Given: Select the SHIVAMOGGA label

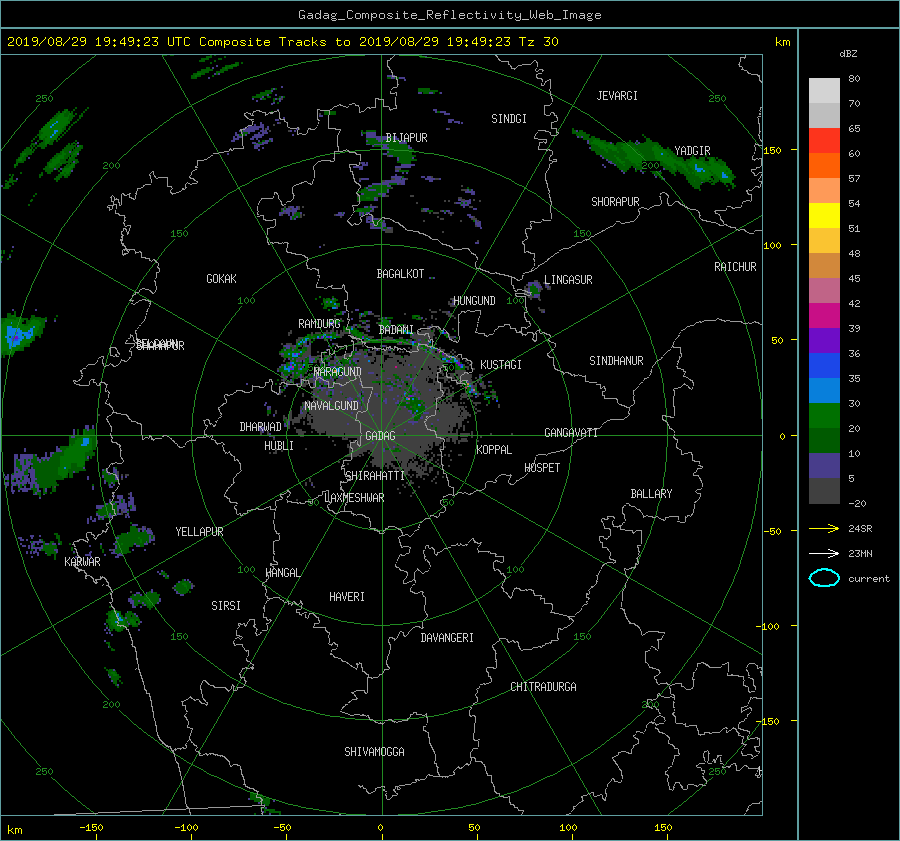Looking at the screenshot, I should coord(374,752).
